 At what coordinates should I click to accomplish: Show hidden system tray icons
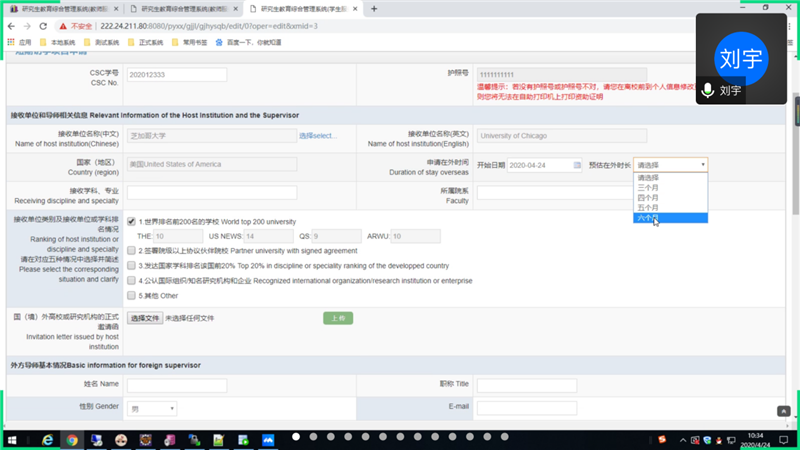coord(683,440)
